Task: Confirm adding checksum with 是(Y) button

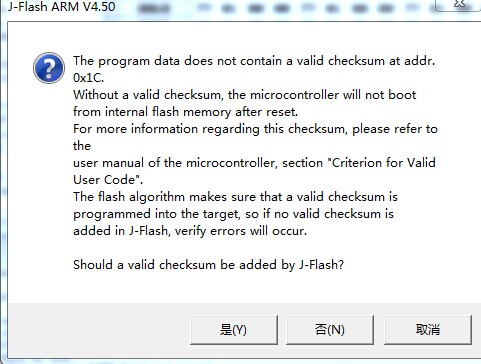Action: coord(234,330)
